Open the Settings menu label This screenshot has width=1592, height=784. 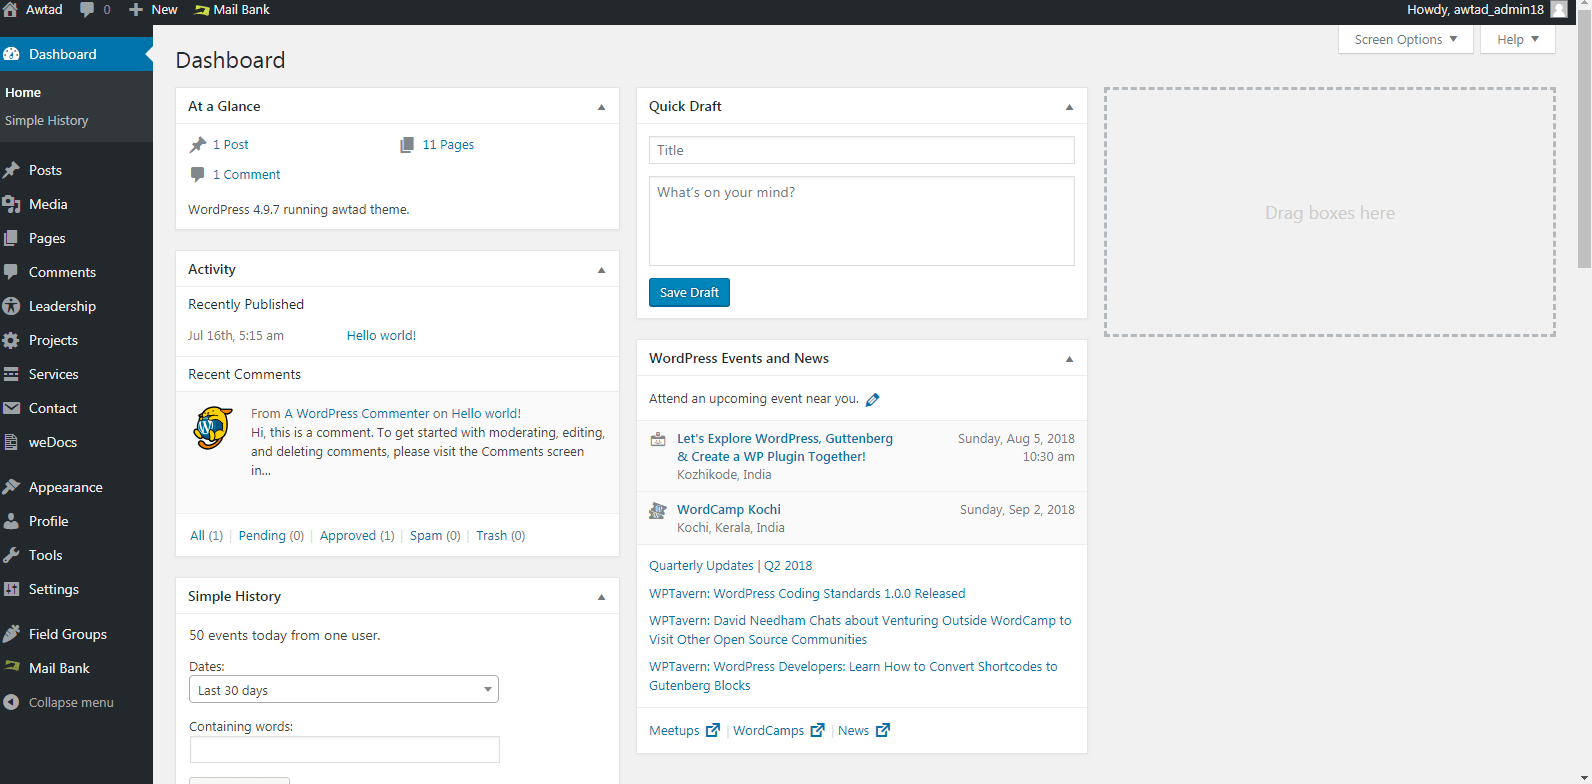pos(54,589)
